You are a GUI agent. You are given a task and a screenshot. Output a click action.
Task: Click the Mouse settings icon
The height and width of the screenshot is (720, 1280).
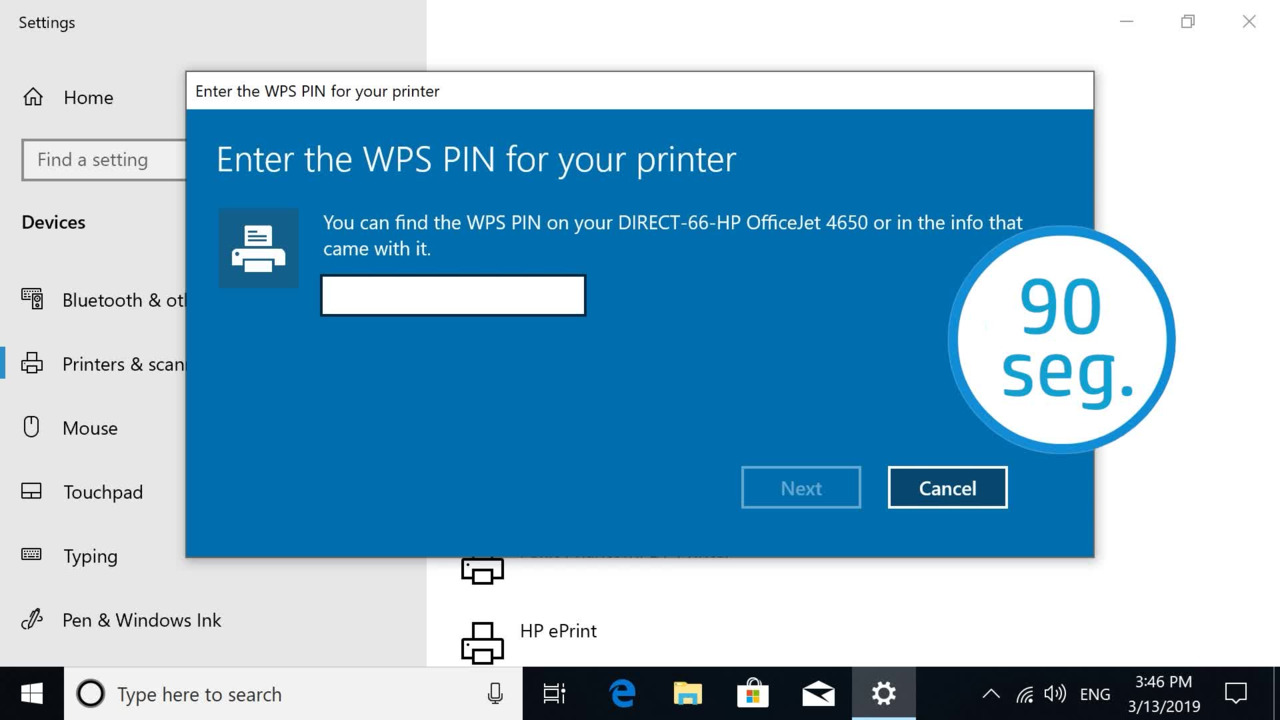[x=32, y=427]
